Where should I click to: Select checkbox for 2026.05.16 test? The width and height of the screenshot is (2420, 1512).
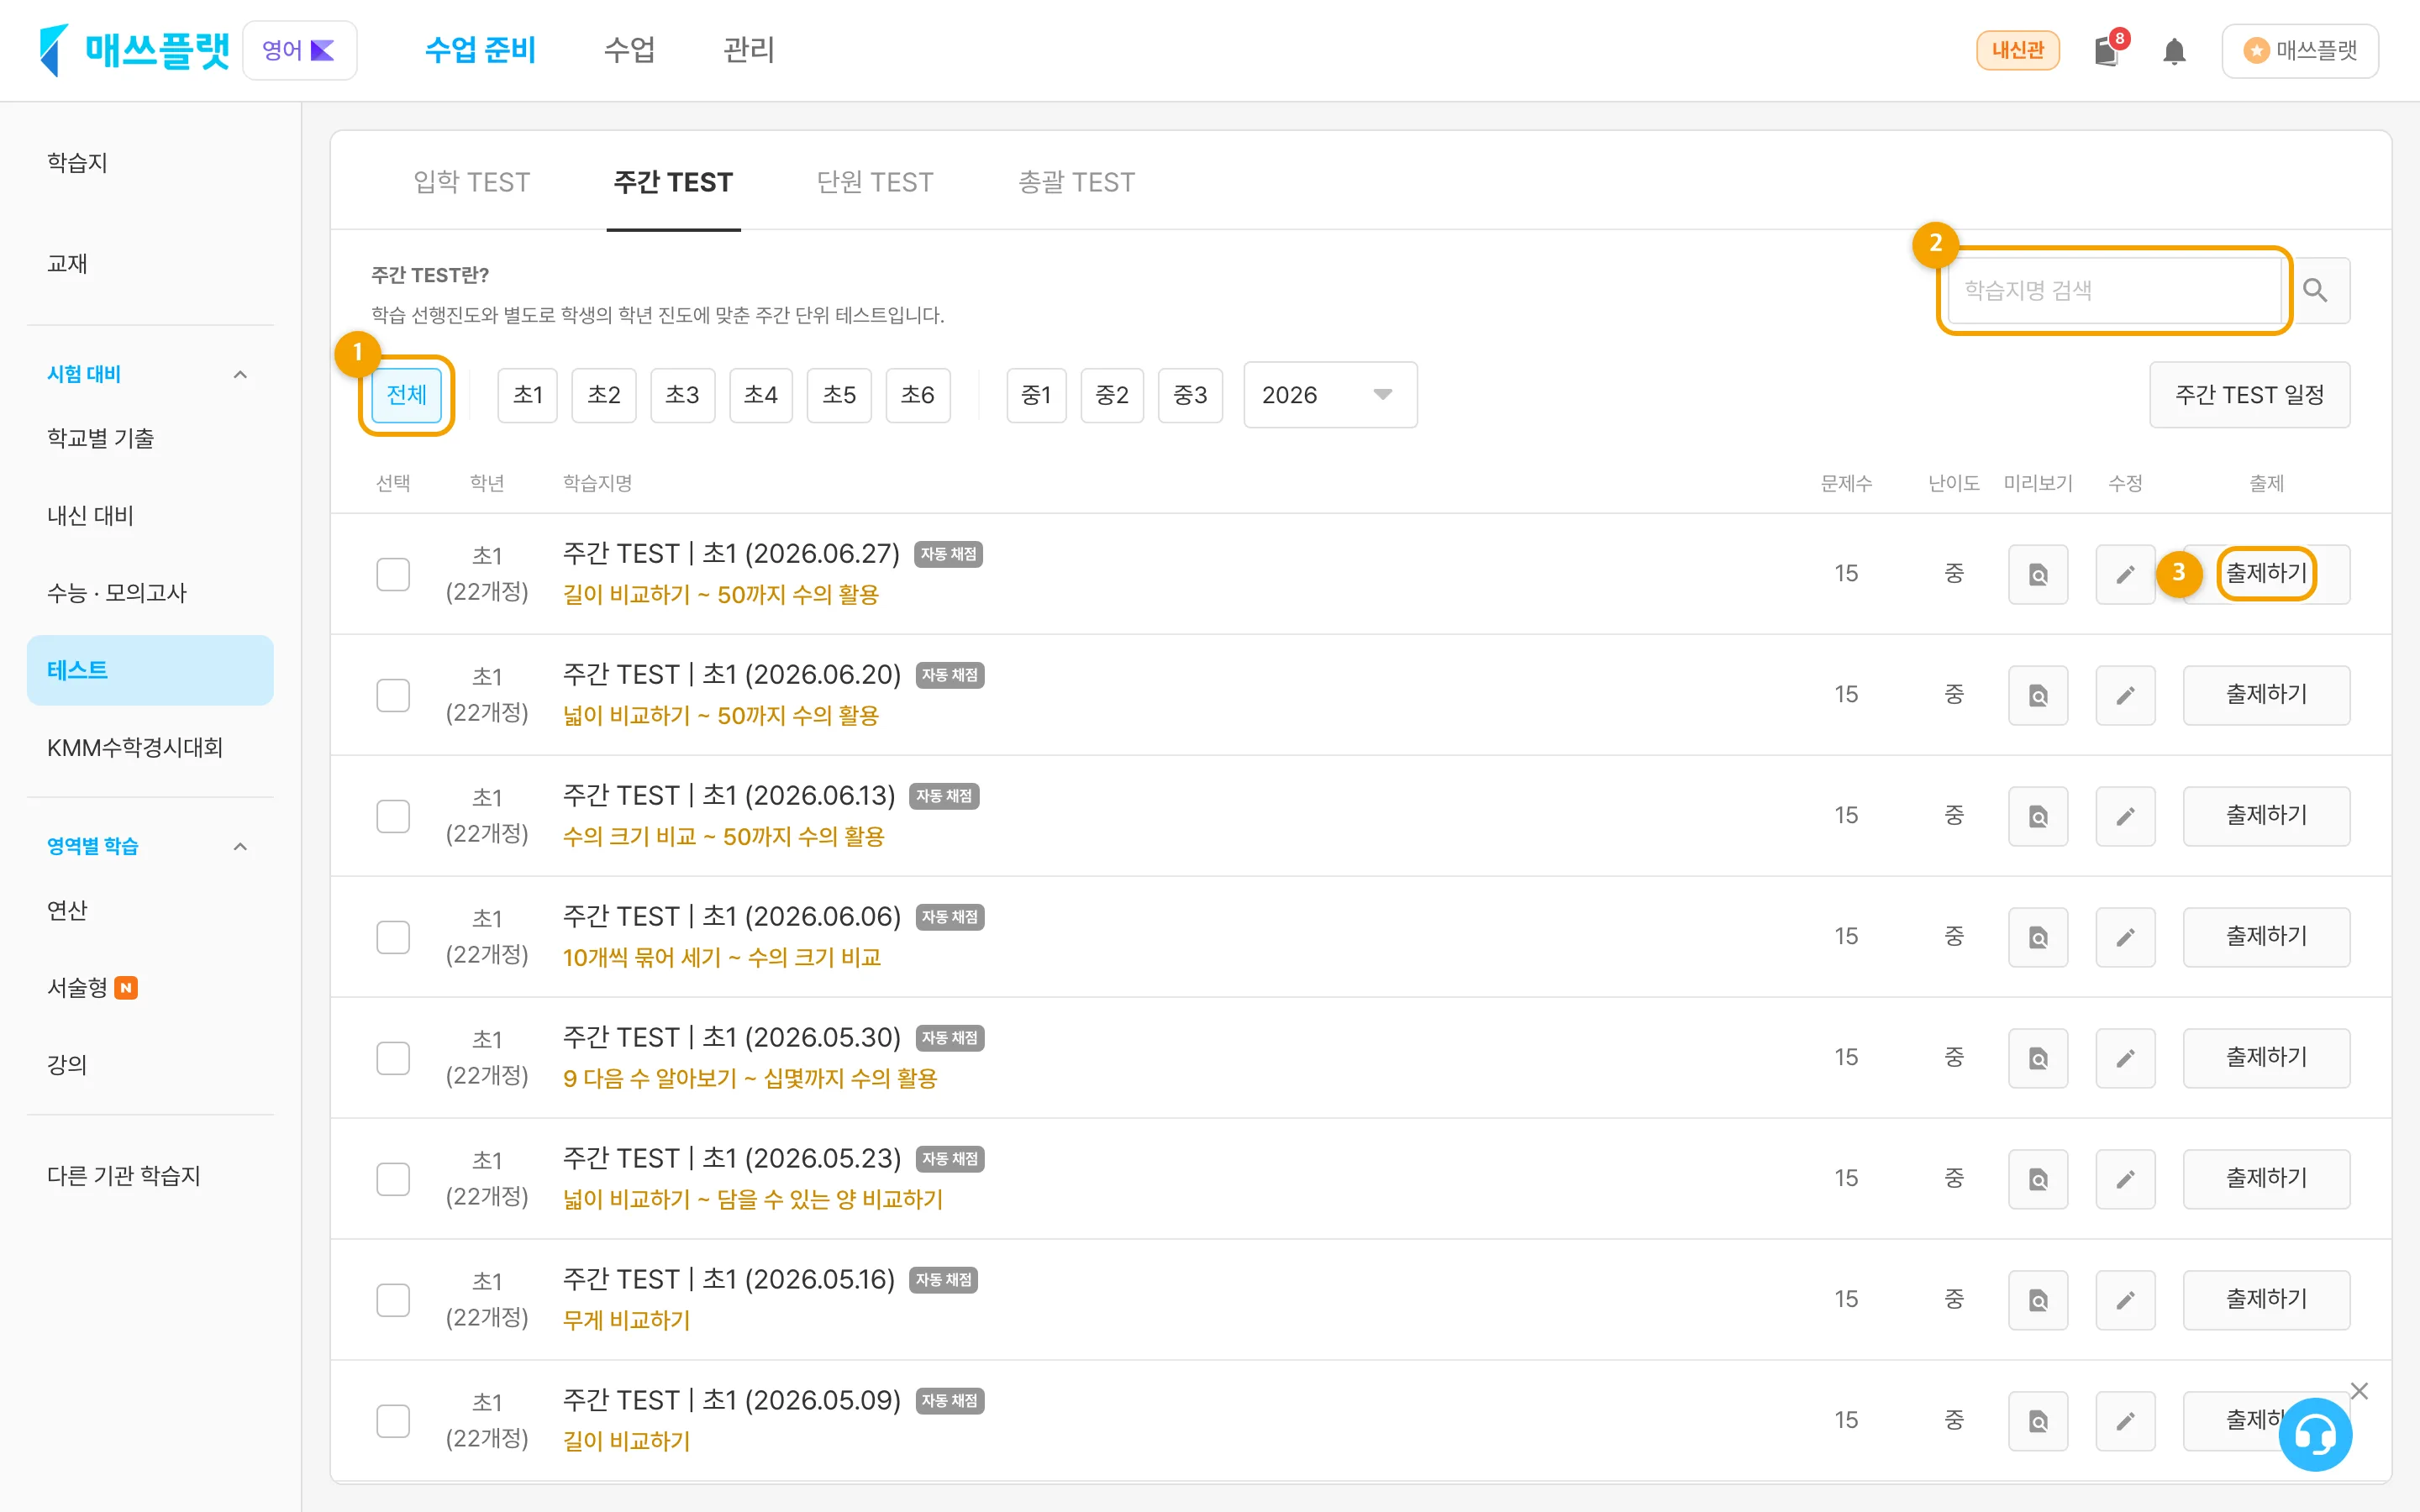pyautogui.click(x=393, y=1300)
